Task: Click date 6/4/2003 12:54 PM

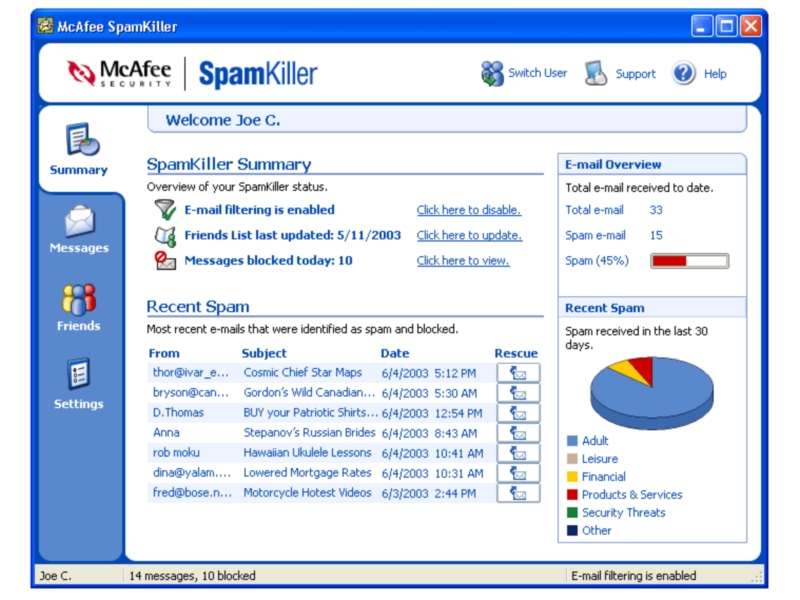Action: tap(432, 413)
